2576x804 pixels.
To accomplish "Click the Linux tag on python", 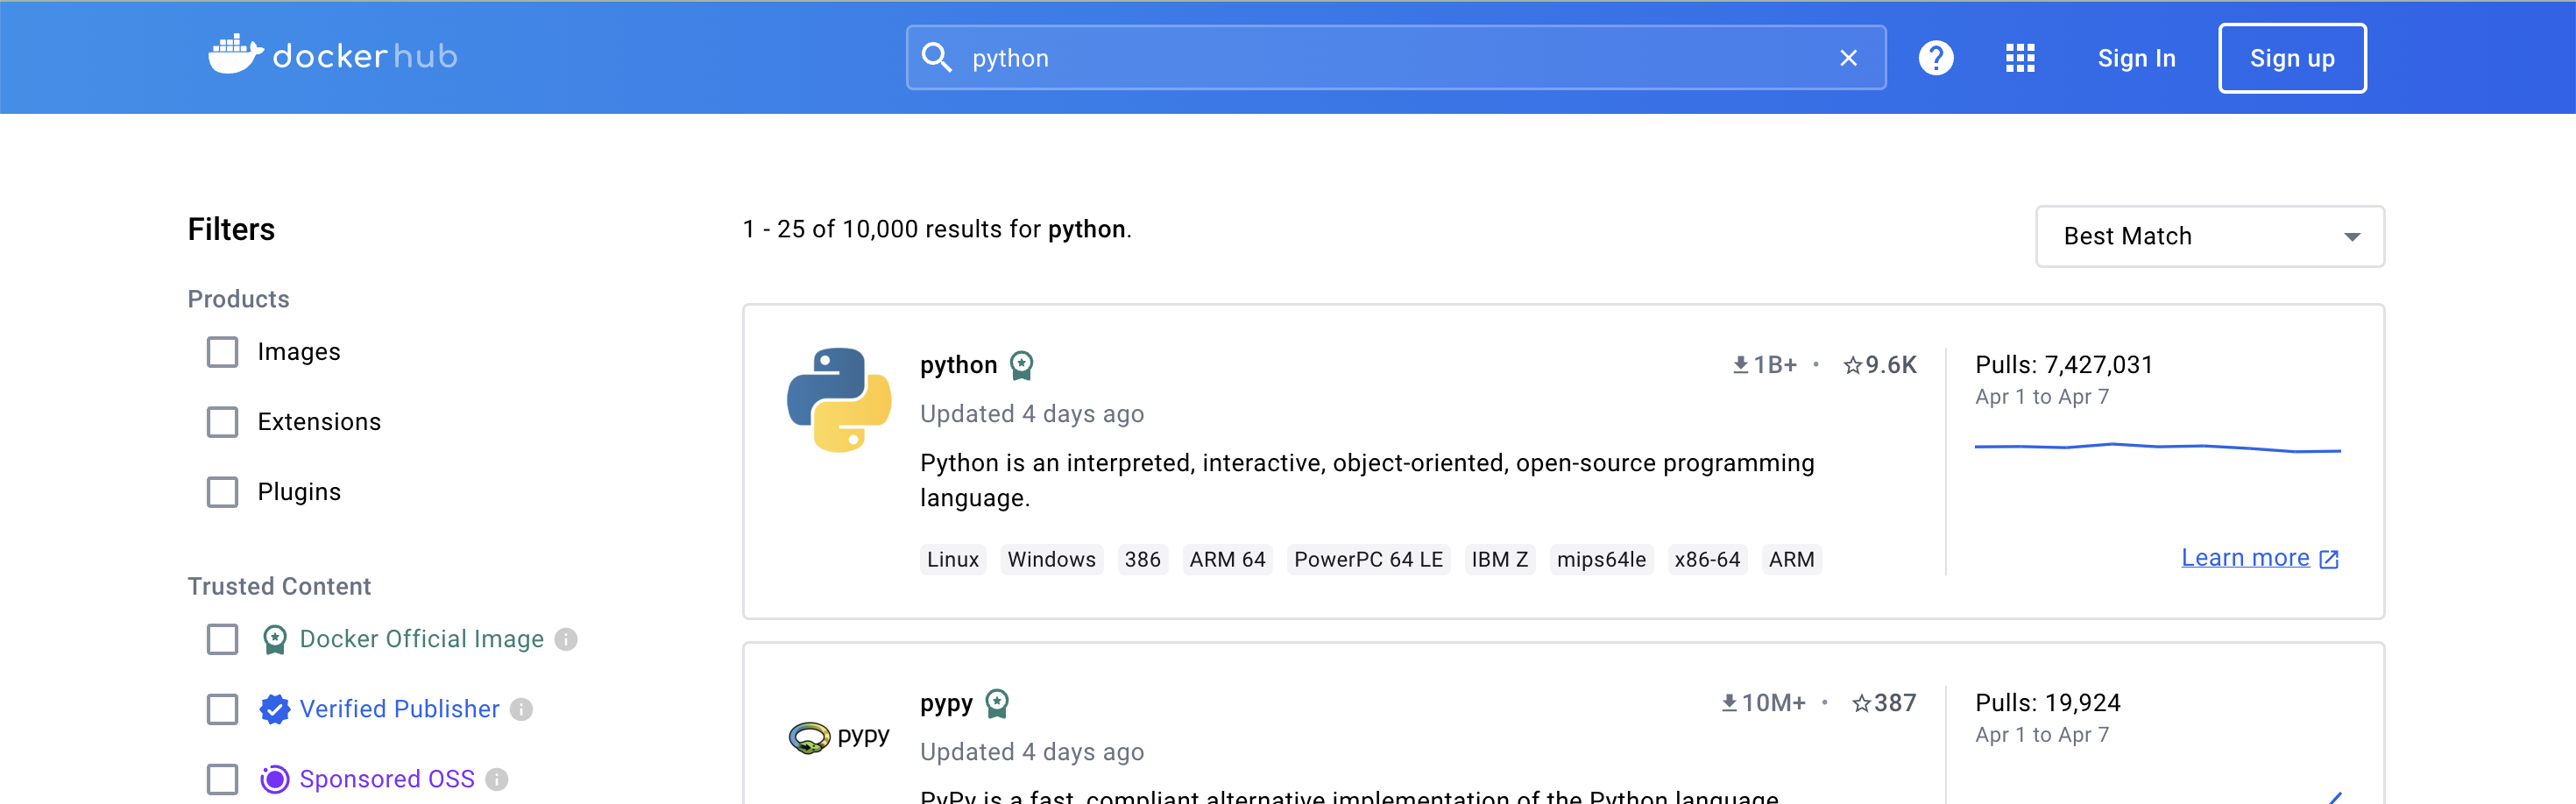I will point(952,560).
